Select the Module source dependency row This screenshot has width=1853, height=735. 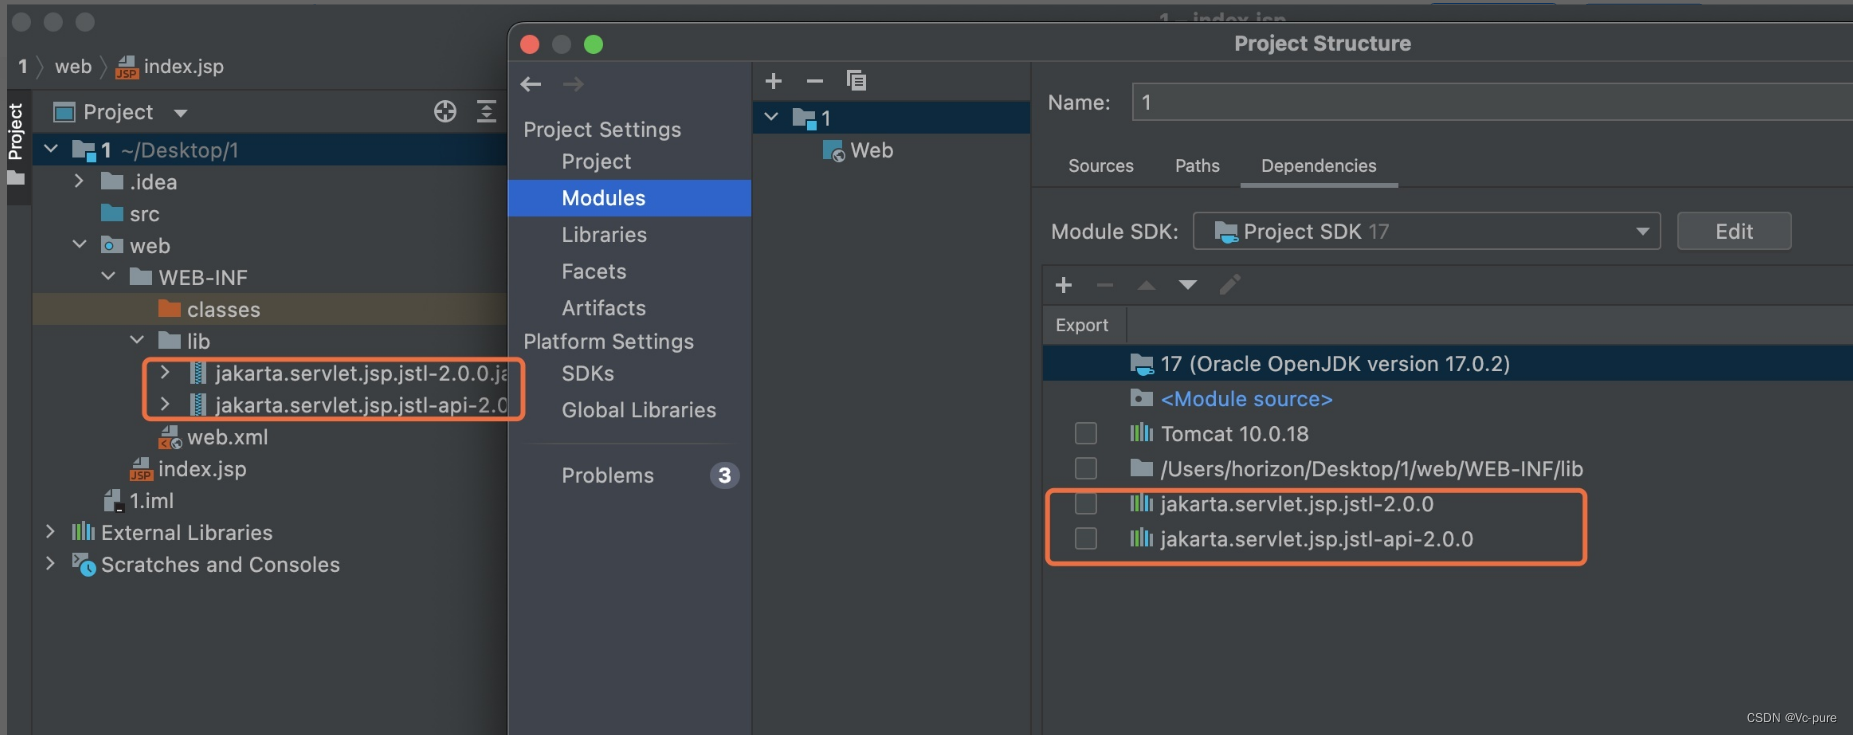tap(1447, 399)
